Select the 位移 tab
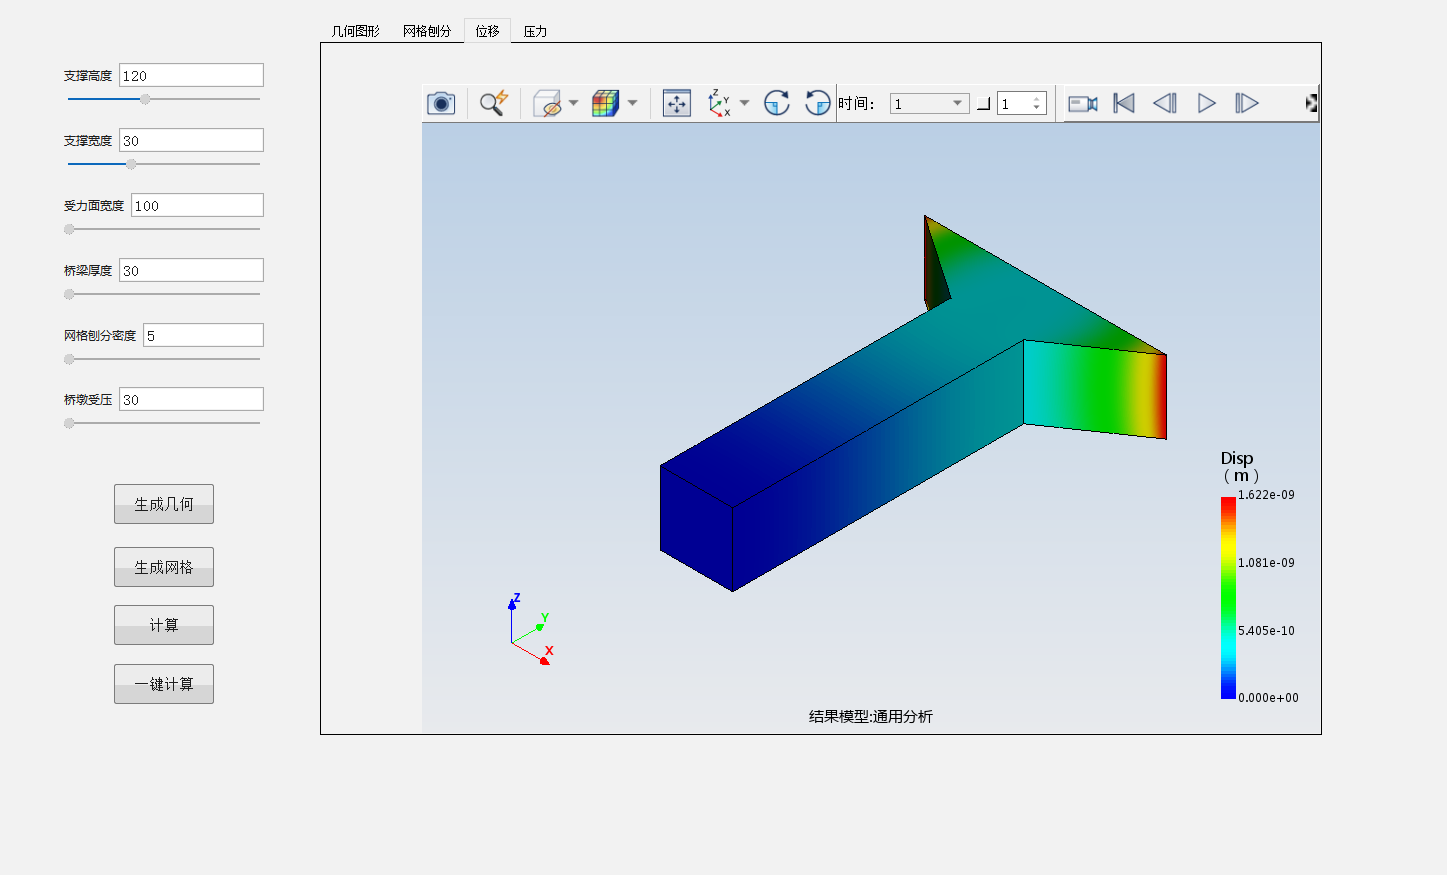Screen dimensions: 1447x875 point(488,31)
